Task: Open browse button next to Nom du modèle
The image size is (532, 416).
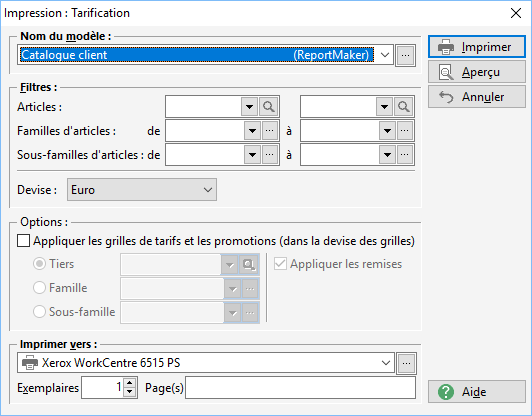Action: click(x=405, y=55)
